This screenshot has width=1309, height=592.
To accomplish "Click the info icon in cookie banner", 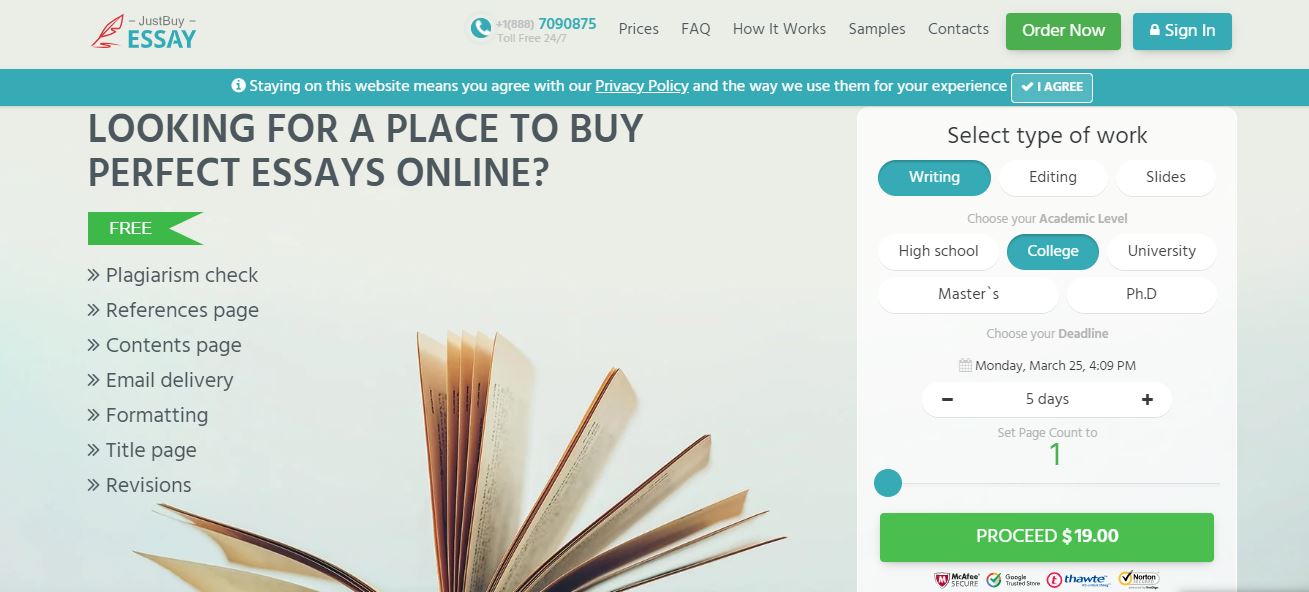I will click(x=238, y=86).
